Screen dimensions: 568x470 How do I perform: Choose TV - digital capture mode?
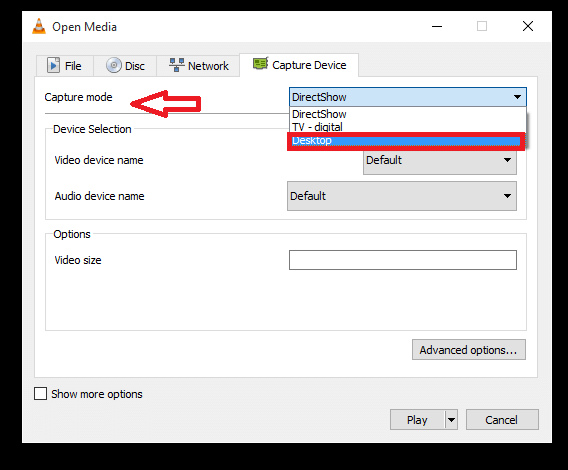[x=408, y=127]
